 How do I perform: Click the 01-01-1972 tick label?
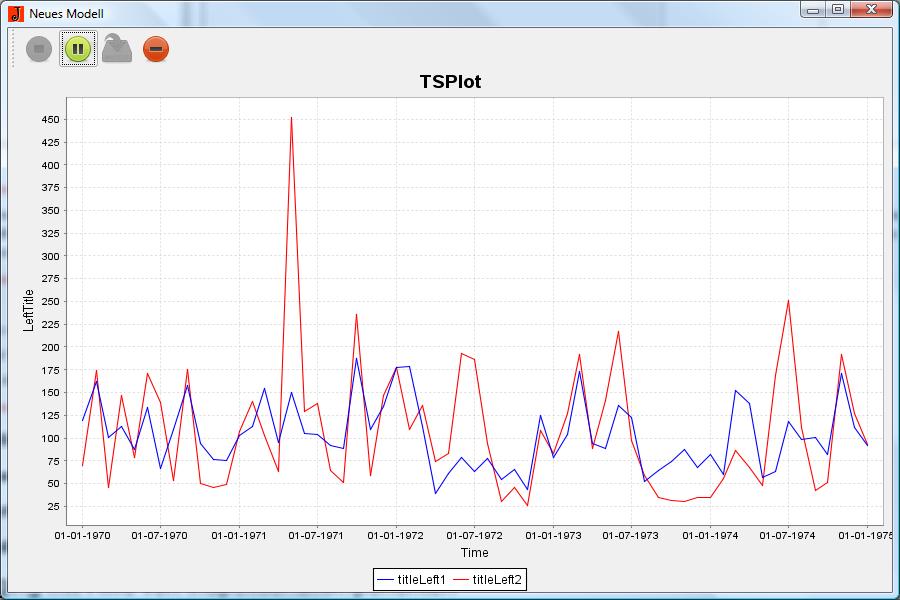click(396, 536)
